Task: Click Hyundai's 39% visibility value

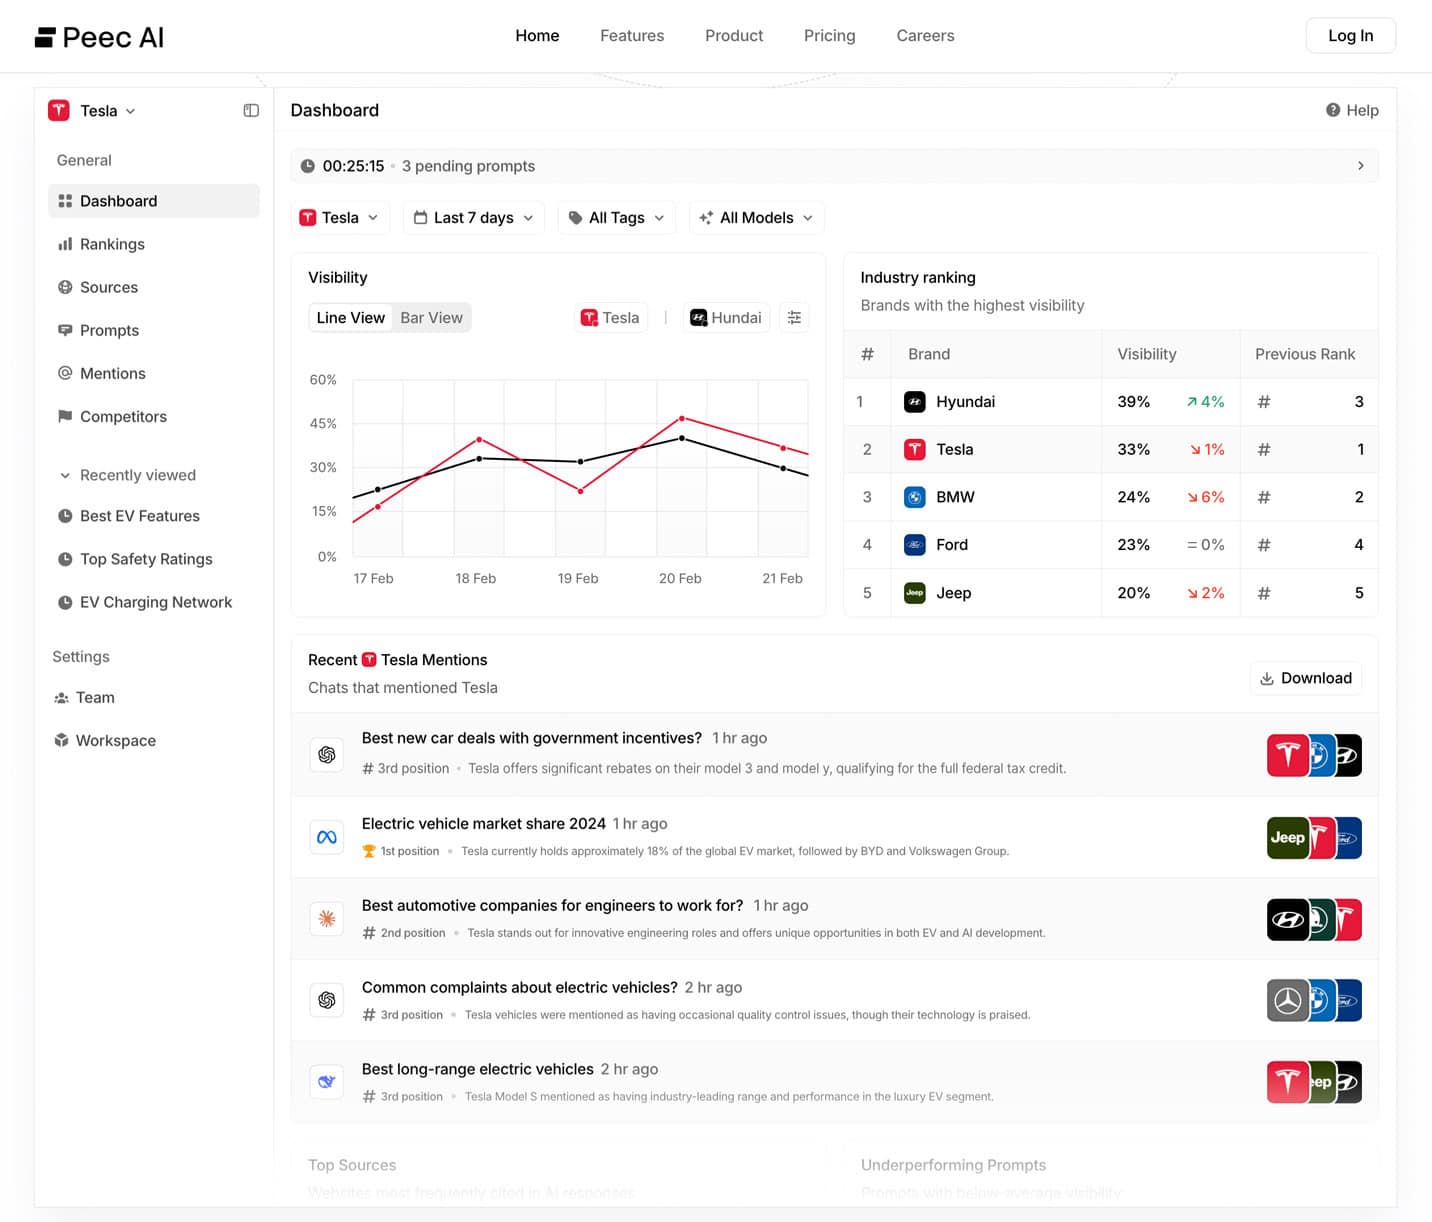Action: (x=1133, y=402)
